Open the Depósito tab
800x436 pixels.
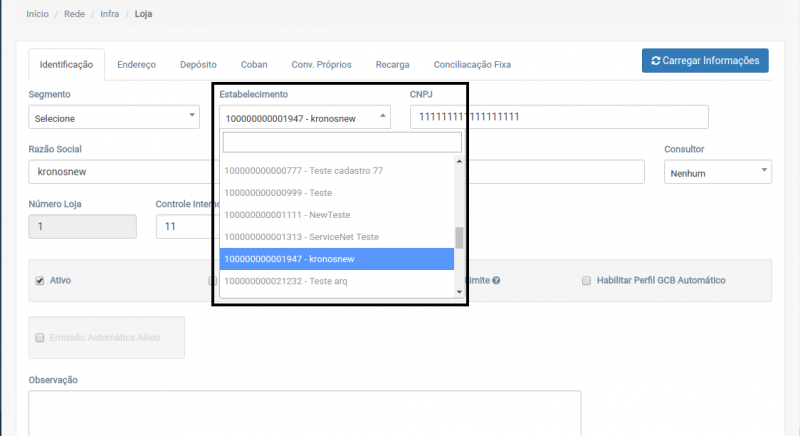[198, 64]
